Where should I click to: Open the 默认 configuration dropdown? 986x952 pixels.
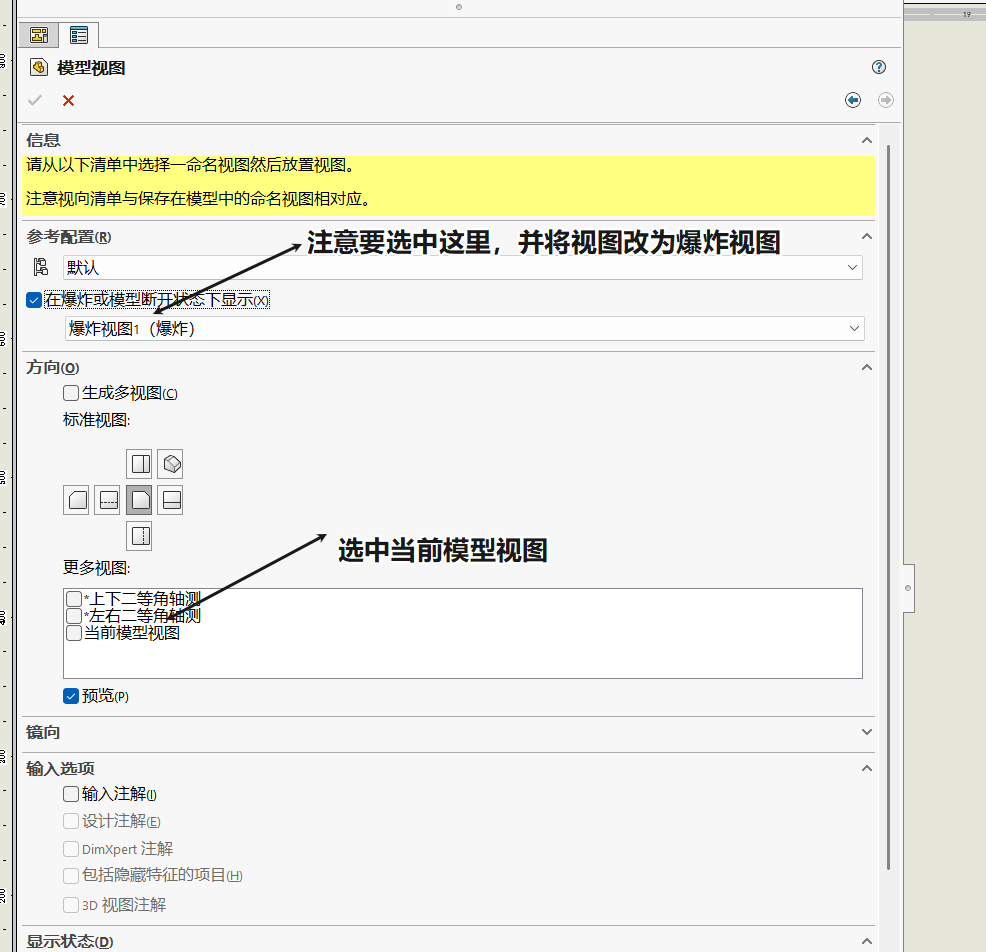point(853,267)
